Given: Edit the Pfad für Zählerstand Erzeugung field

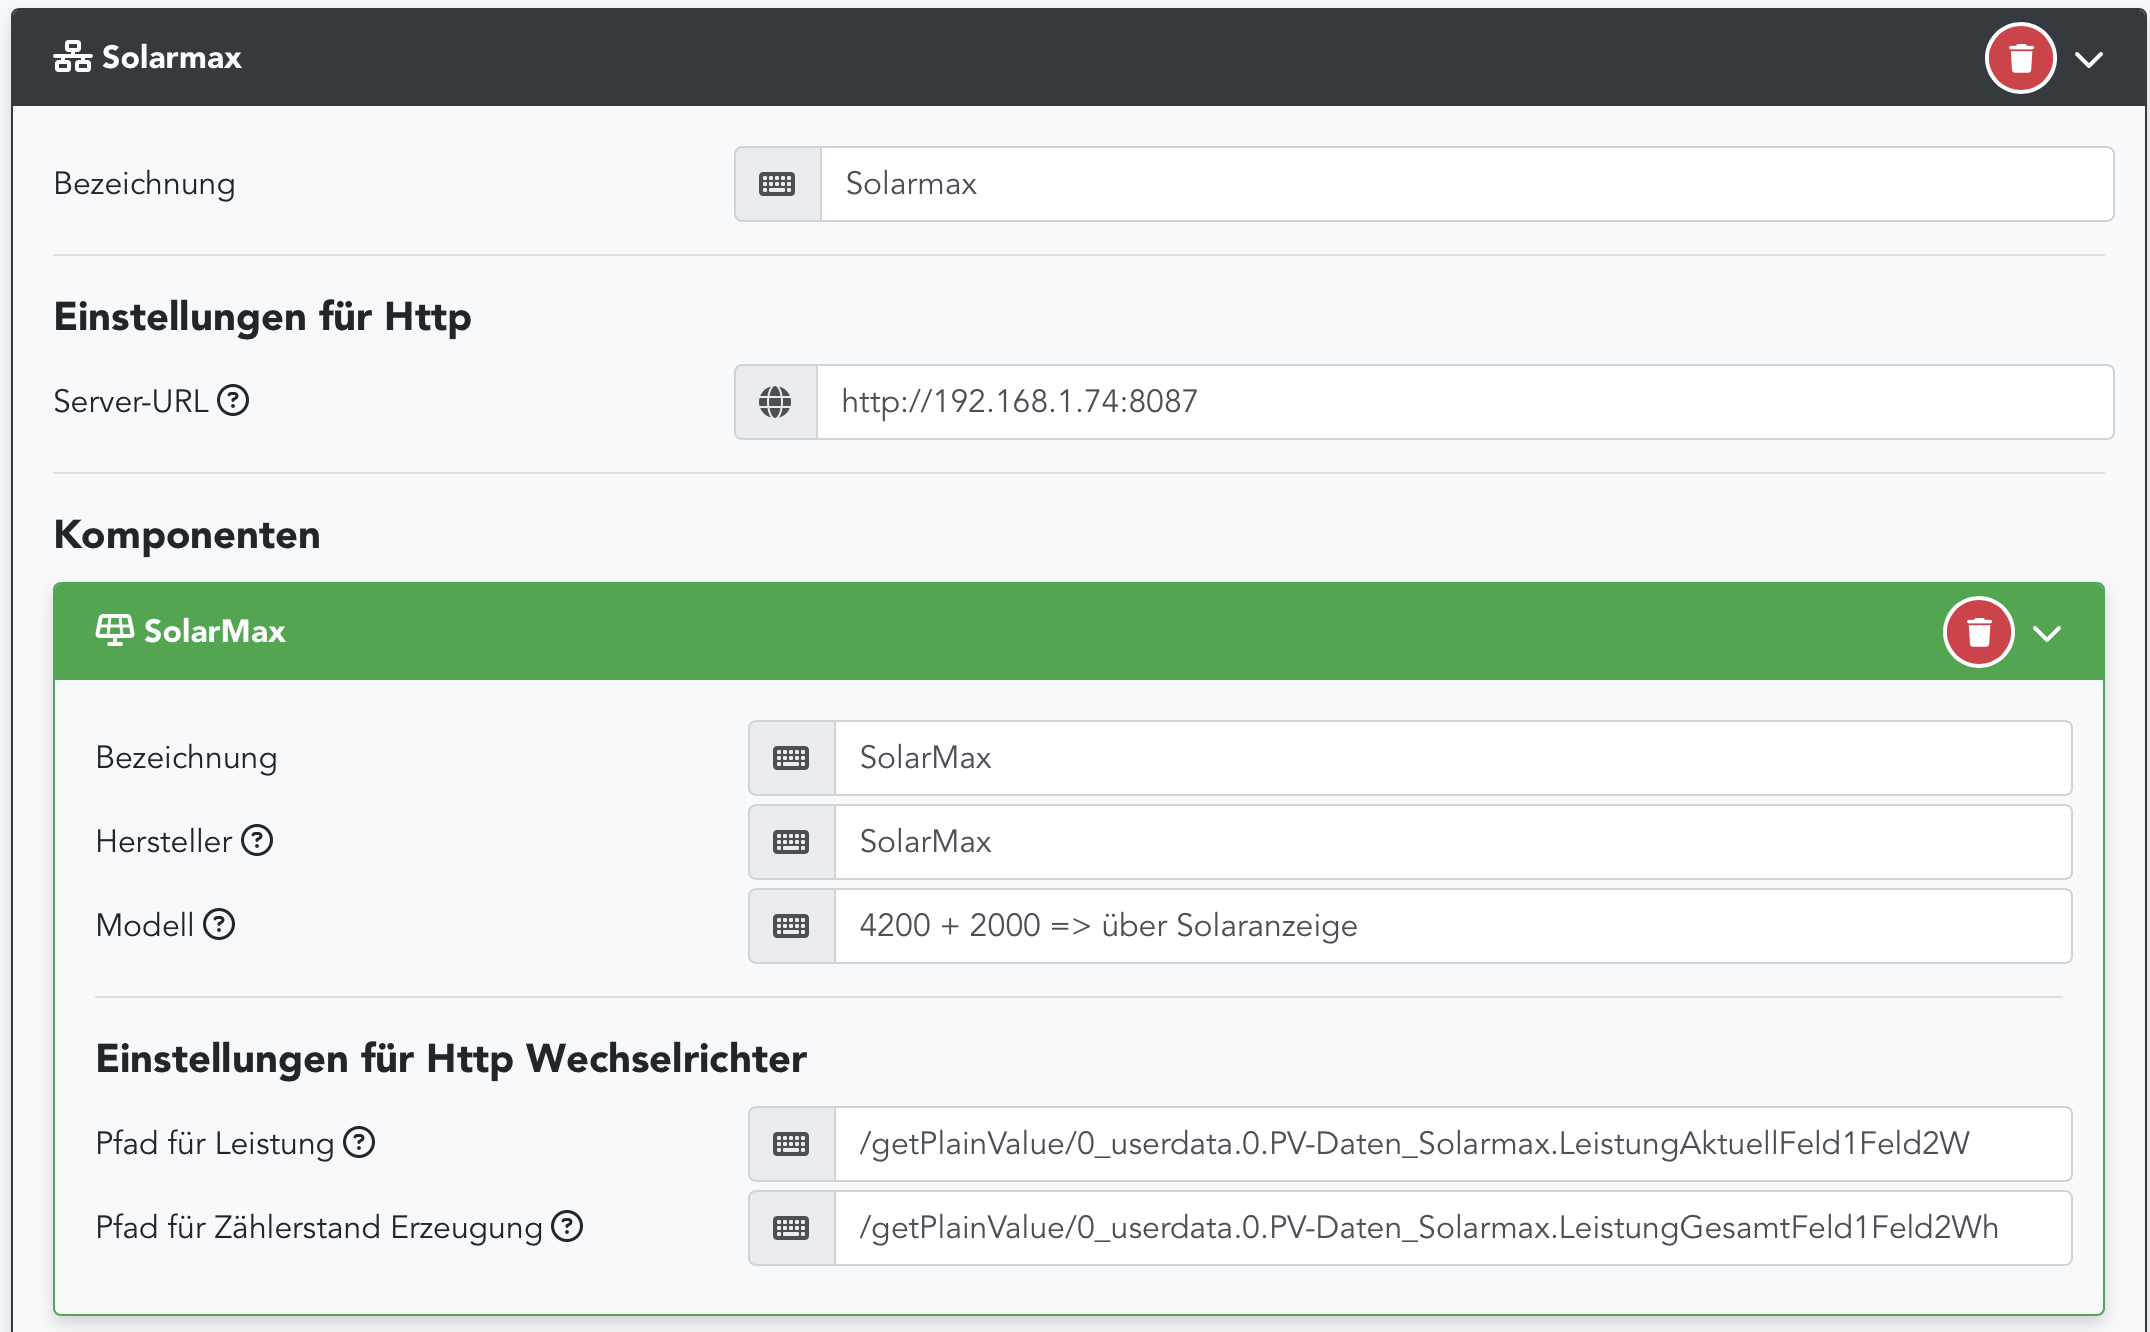Looking at the screenshot, I should pos(1452,1228).
